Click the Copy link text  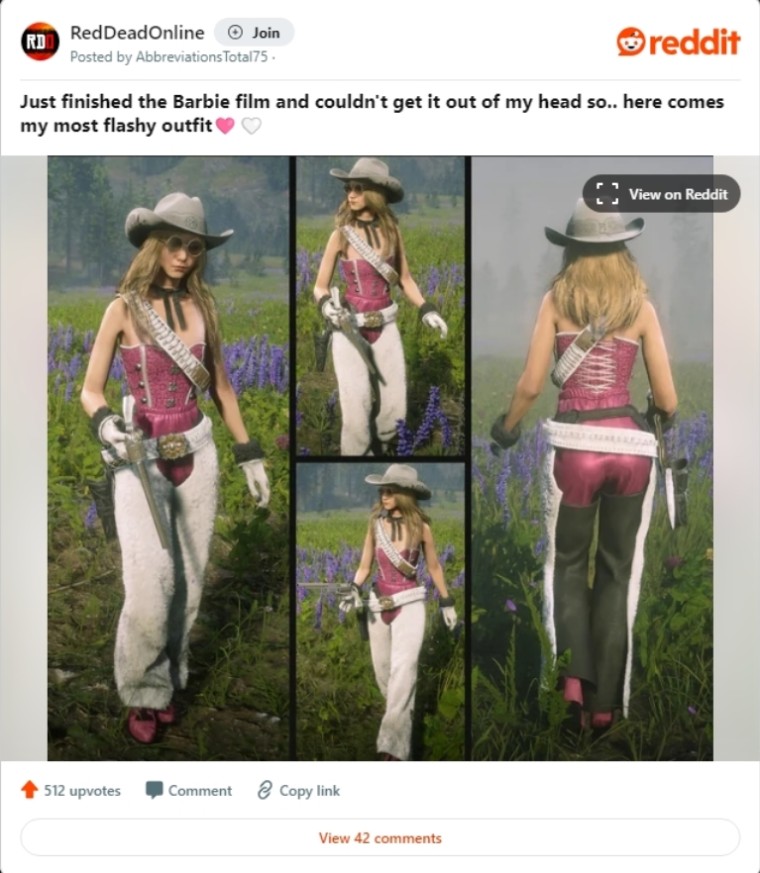click(x=310, y=791)
